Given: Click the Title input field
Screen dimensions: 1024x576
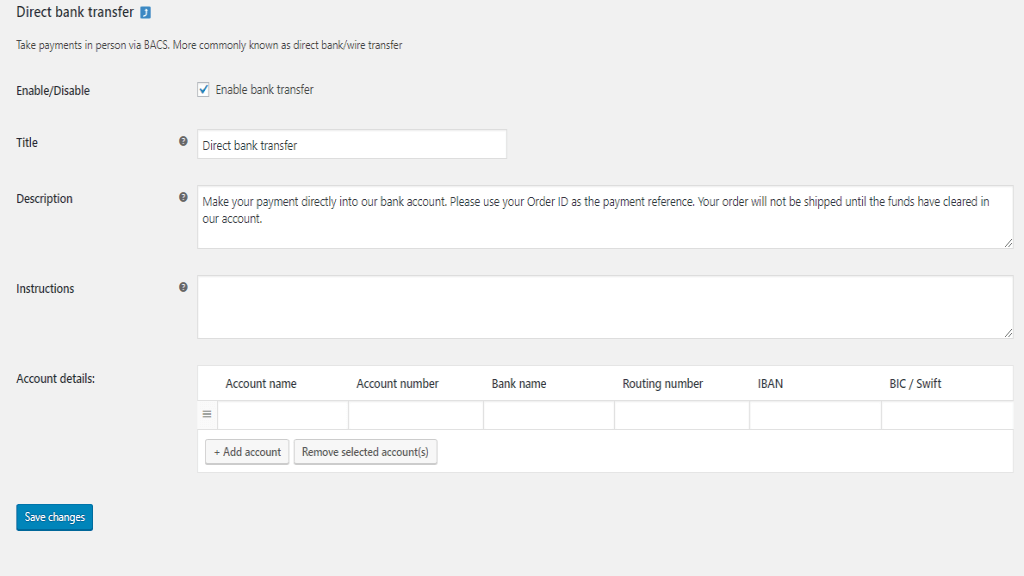Looking at the screenshot, I should [351, 145].
